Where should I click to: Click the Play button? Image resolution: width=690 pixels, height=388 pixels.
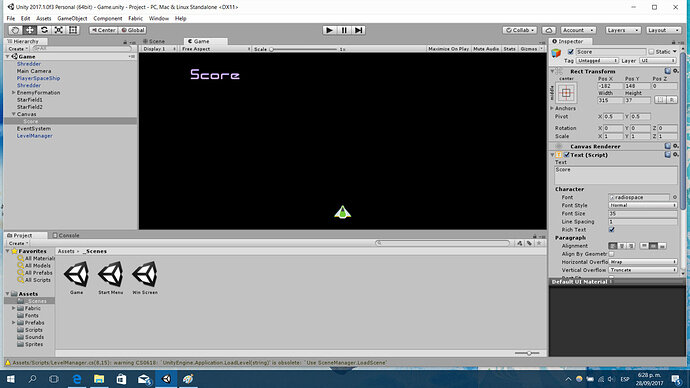(329, 30)
